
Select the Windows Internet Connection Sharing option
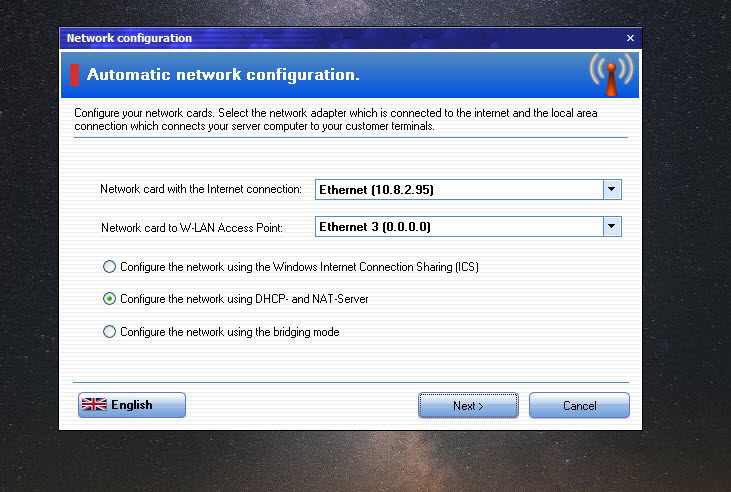[109, 267]
